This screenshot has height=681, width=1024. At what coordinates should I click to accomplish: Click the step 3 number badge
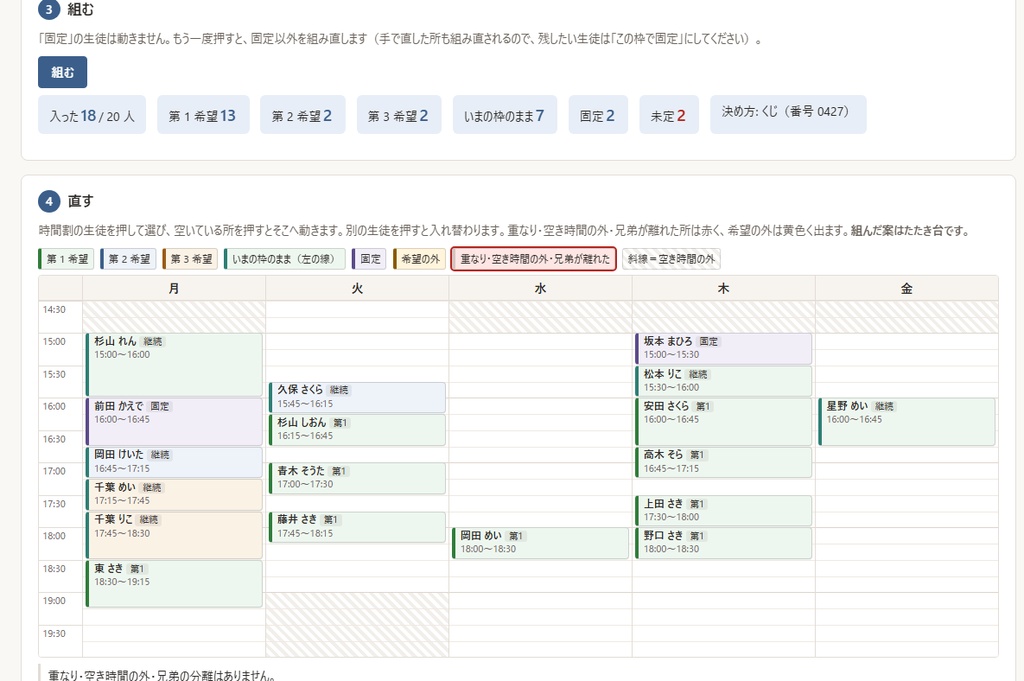pos(49,9)
